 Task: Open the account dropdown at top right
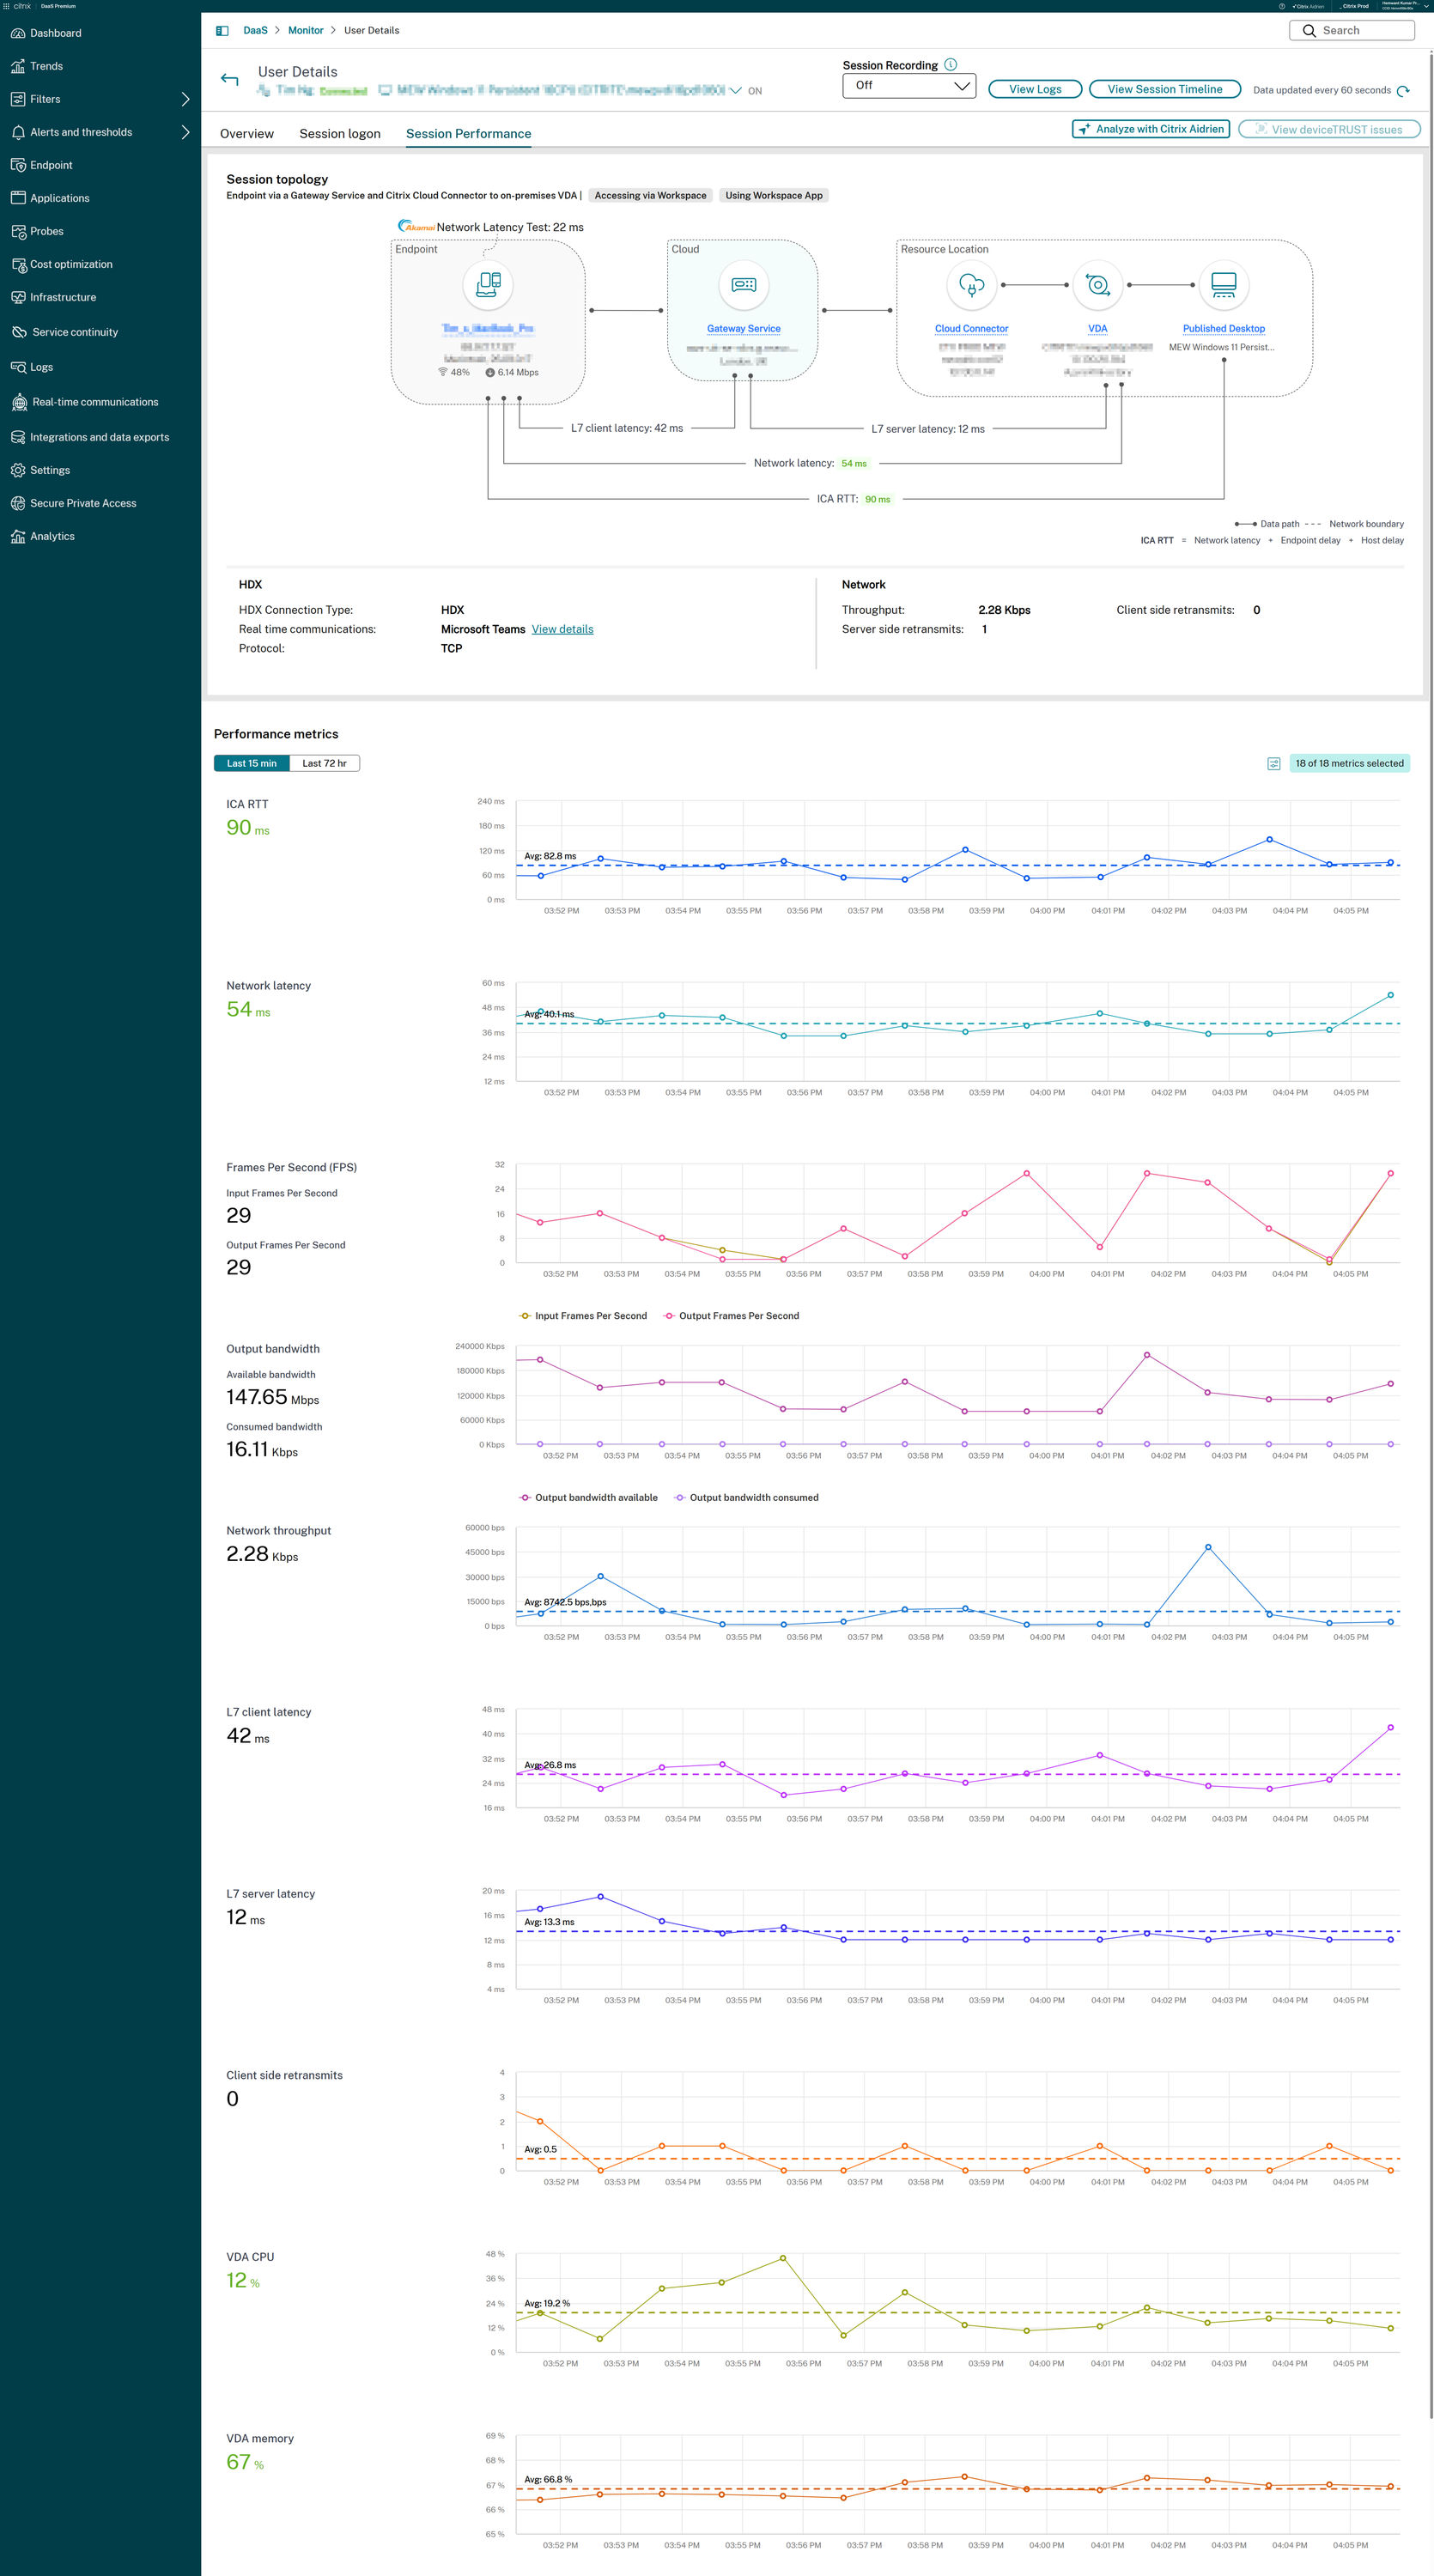[1426, 6]
